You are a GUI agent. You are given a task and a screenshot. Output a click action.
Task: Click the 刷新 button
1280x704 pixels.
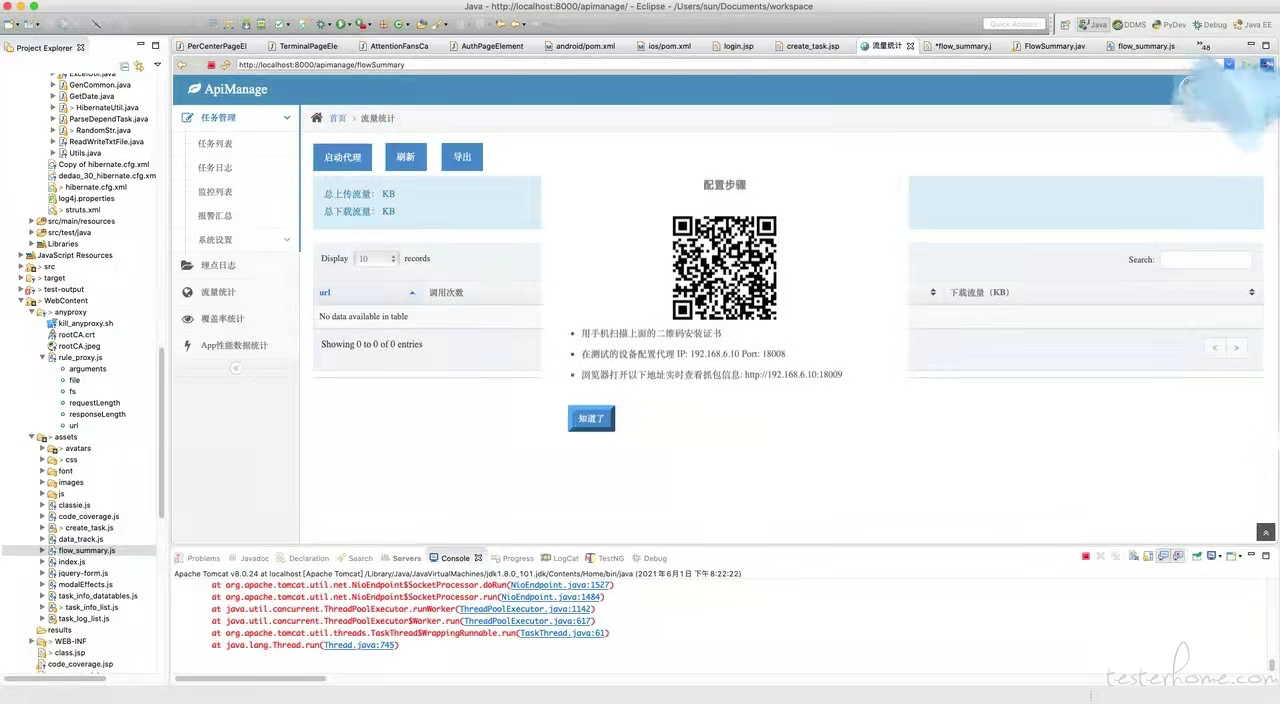406,157
